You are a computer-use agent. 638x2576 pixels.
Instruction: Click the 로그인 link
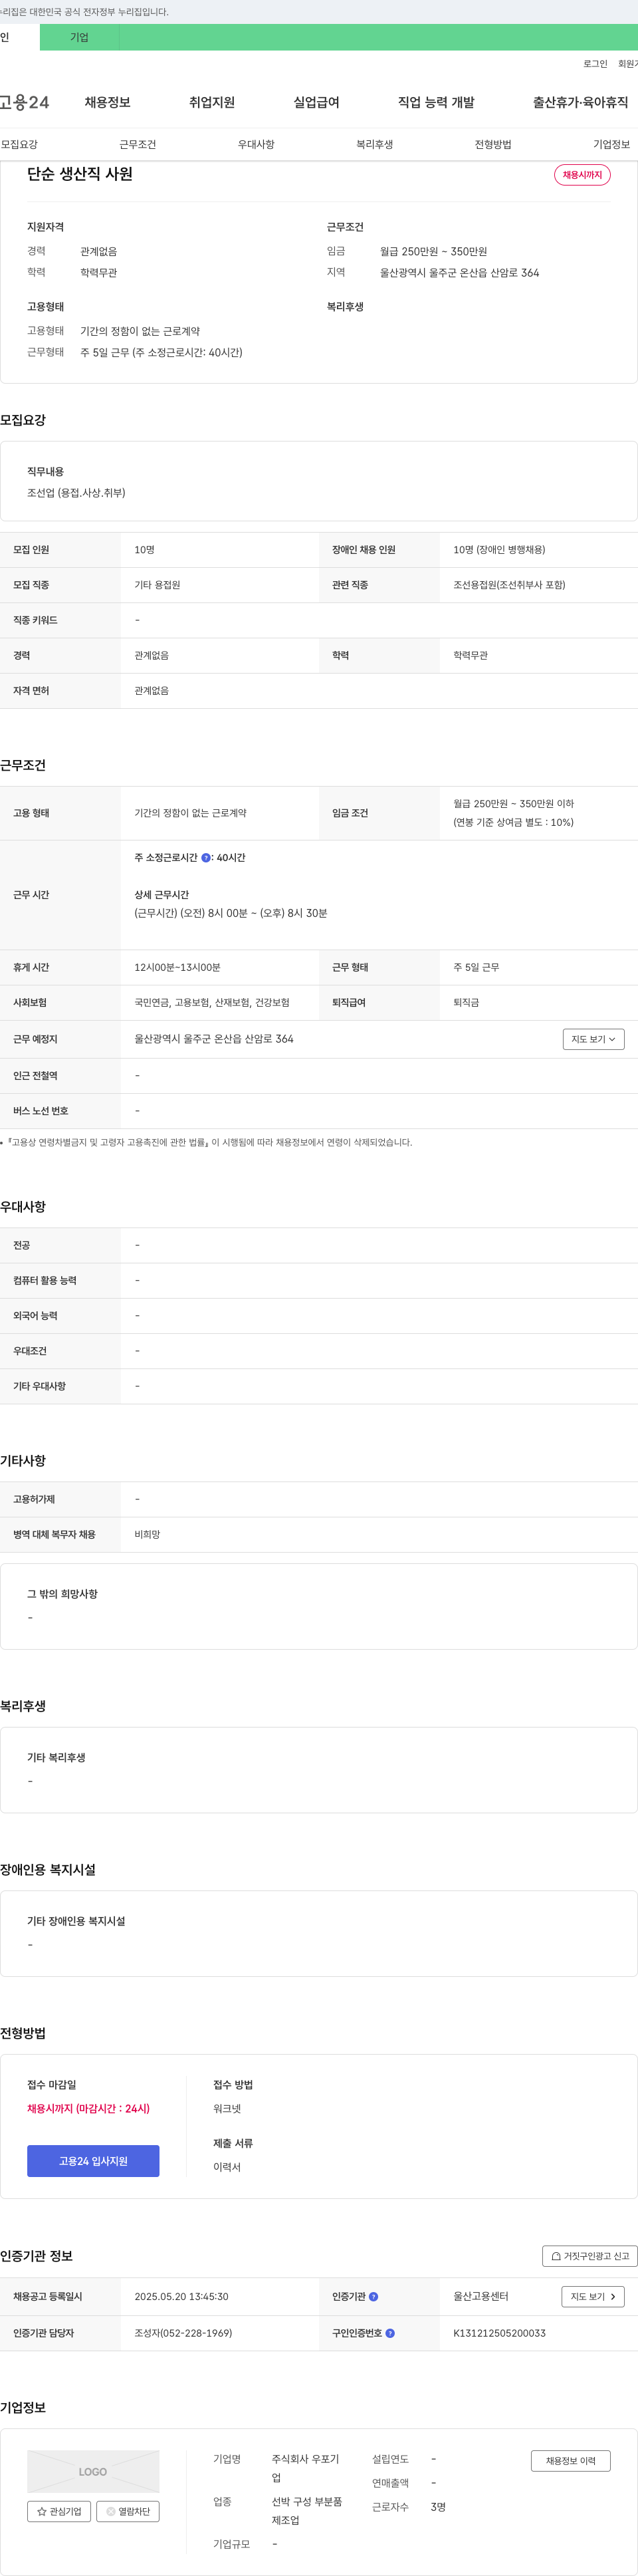(595, 64)
